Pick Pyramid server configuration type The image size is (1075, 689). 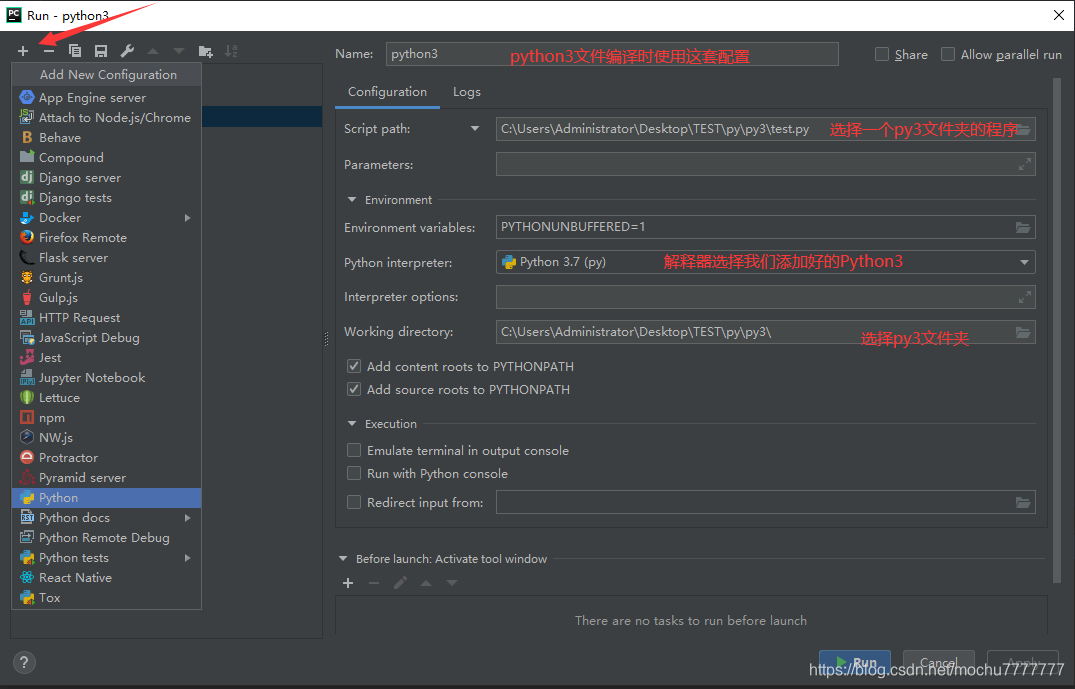(x=106, y=477)
